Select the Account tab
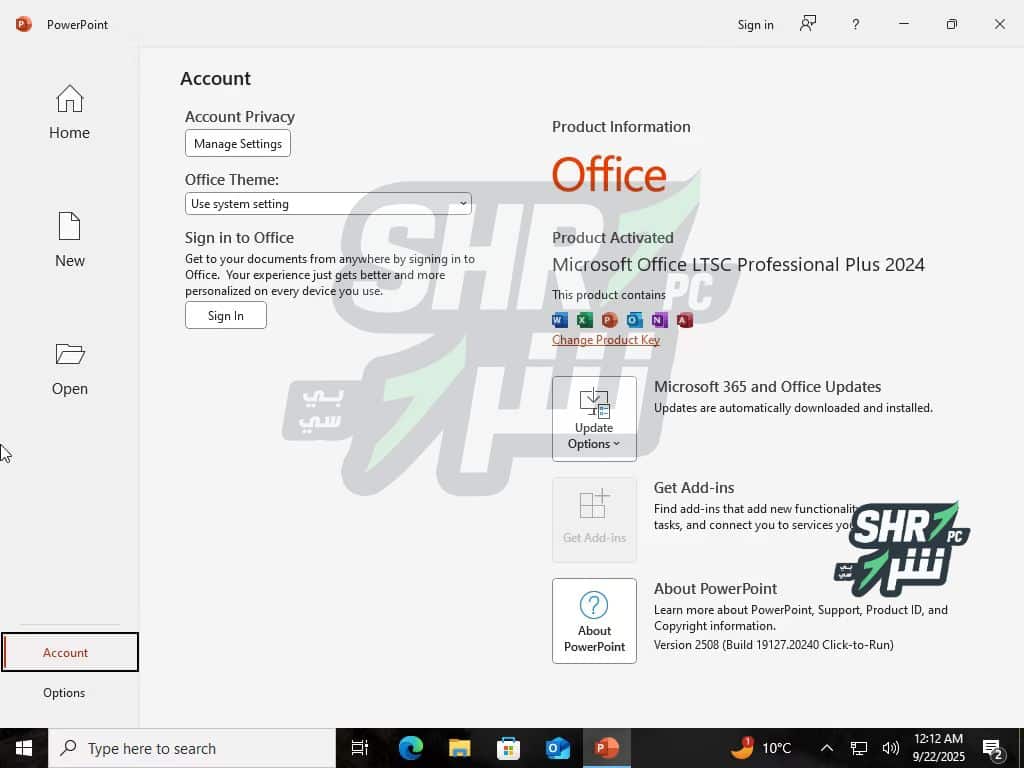The height and width of the screenshot is (768, 1024). [x=66, y=652]
